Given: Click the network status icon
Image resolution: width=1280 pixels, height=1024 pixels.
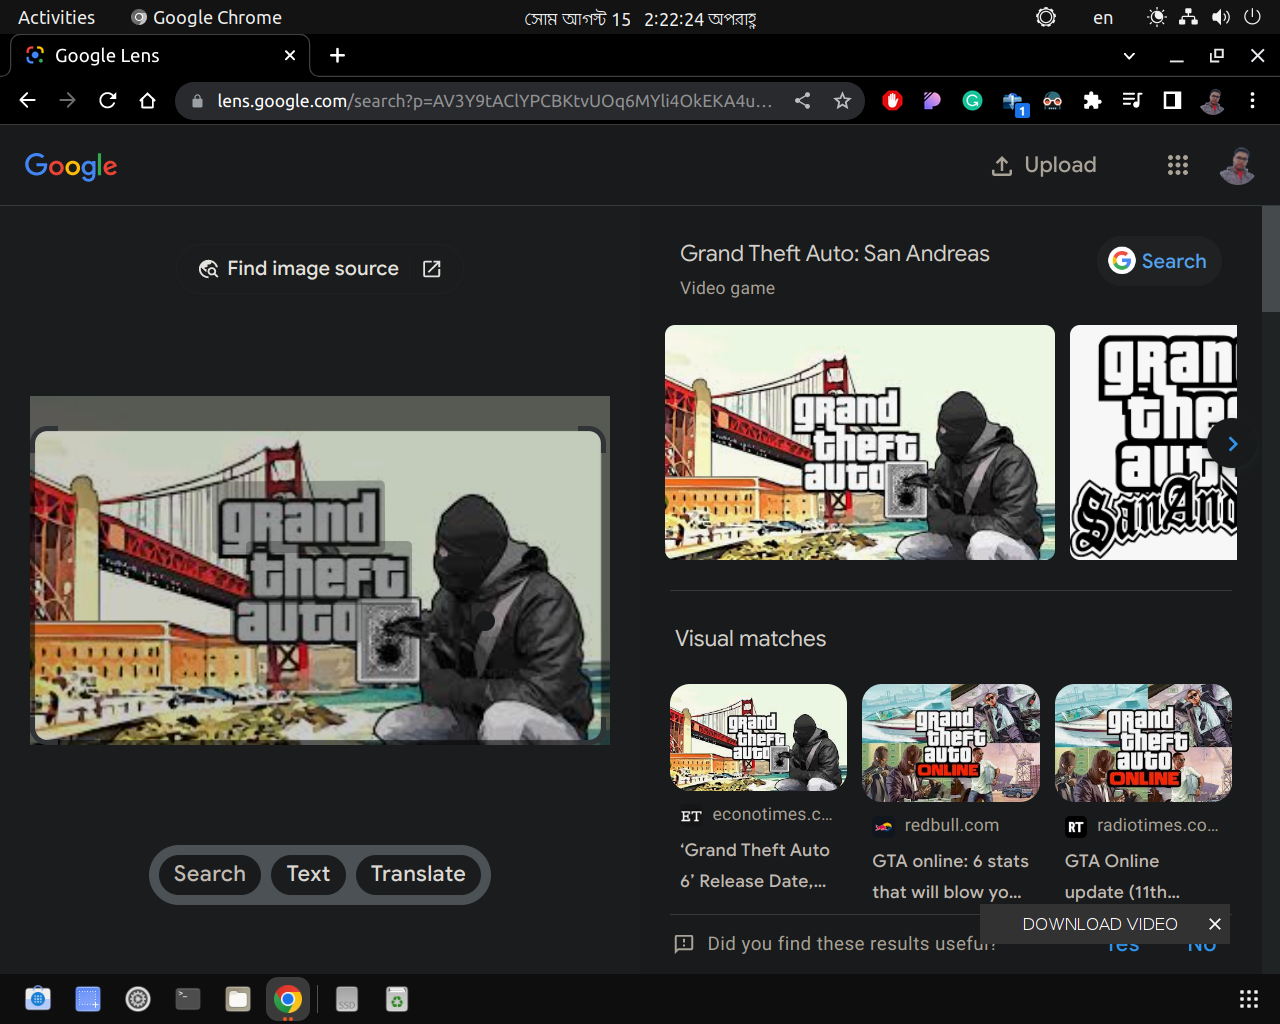Looking at the screenshot, I should 1188,17.
